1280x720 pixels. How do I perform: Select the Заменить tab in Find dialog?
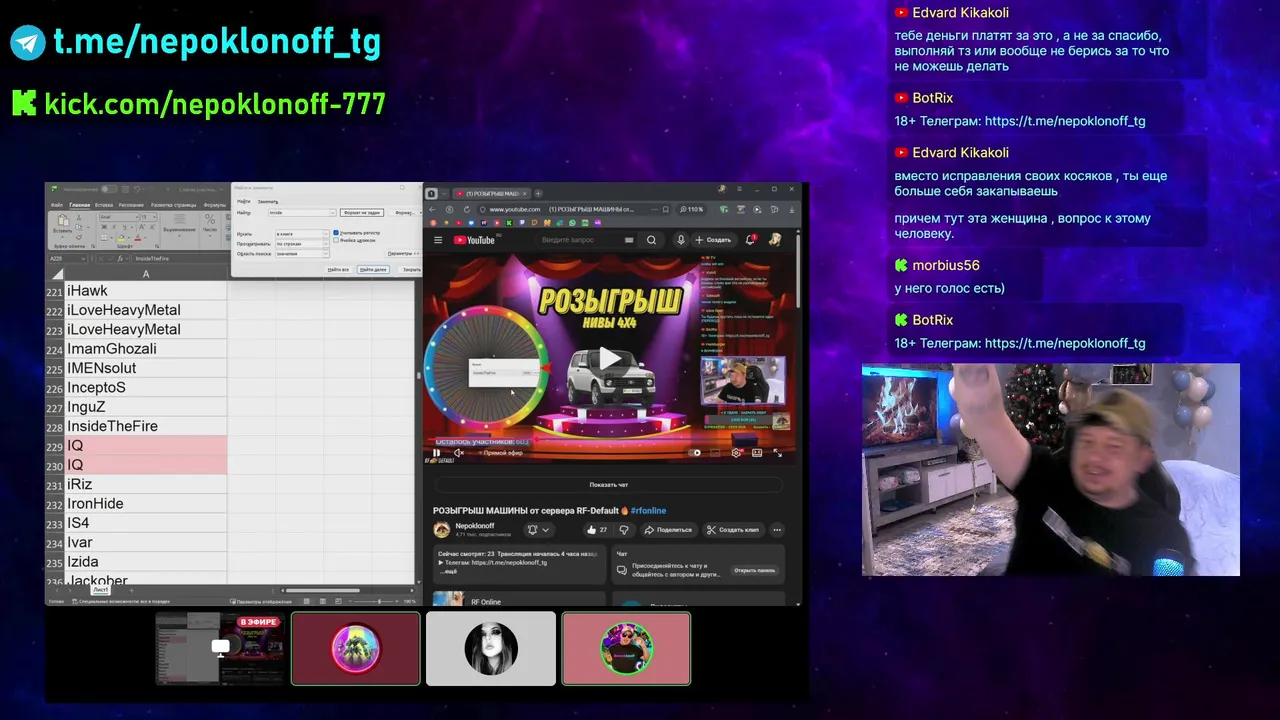click(268, 201)
